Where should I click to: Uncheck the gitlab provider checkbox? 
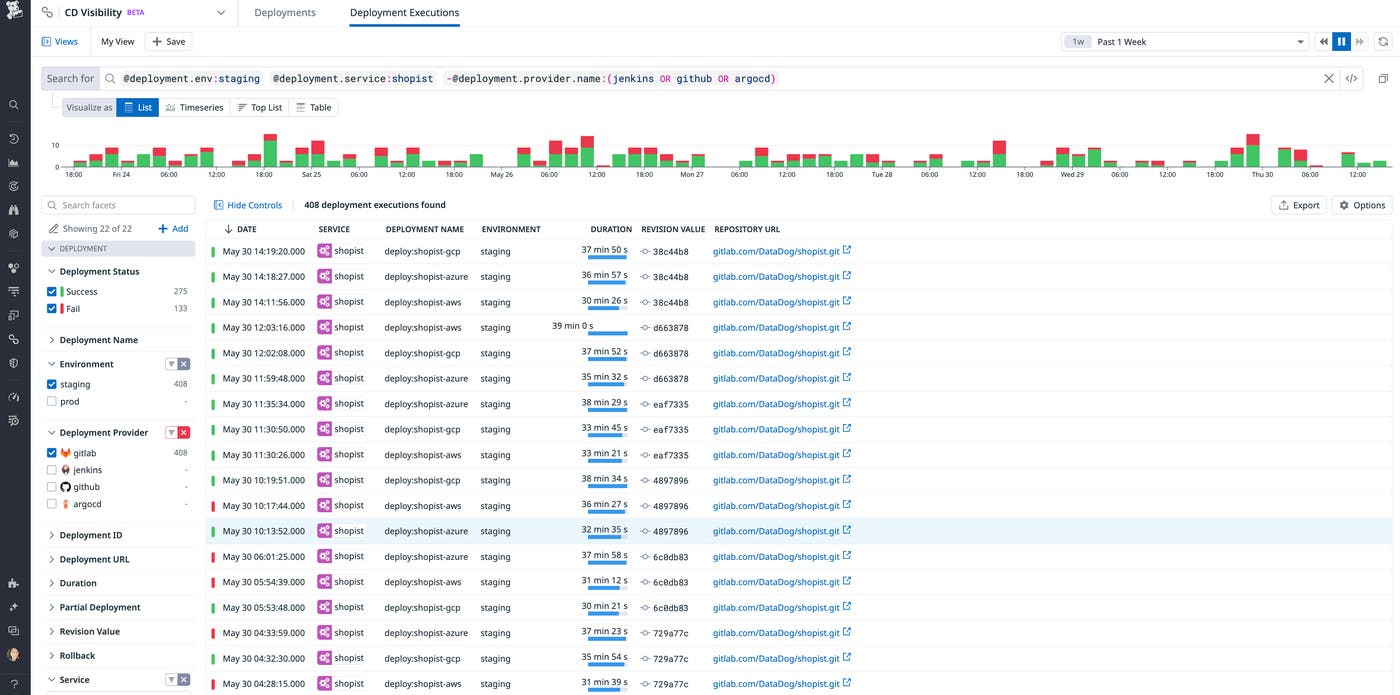(52, 453)
